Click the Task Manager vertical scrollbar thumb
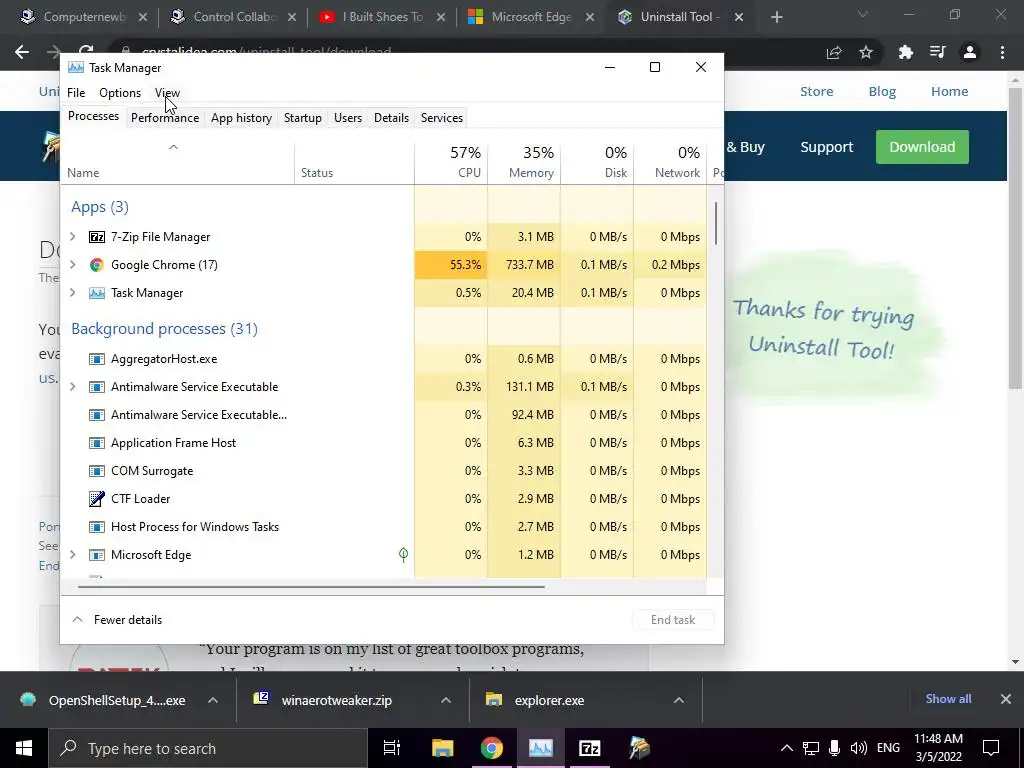Viewport: 1024px width, 768px height. tap(716, 223)
